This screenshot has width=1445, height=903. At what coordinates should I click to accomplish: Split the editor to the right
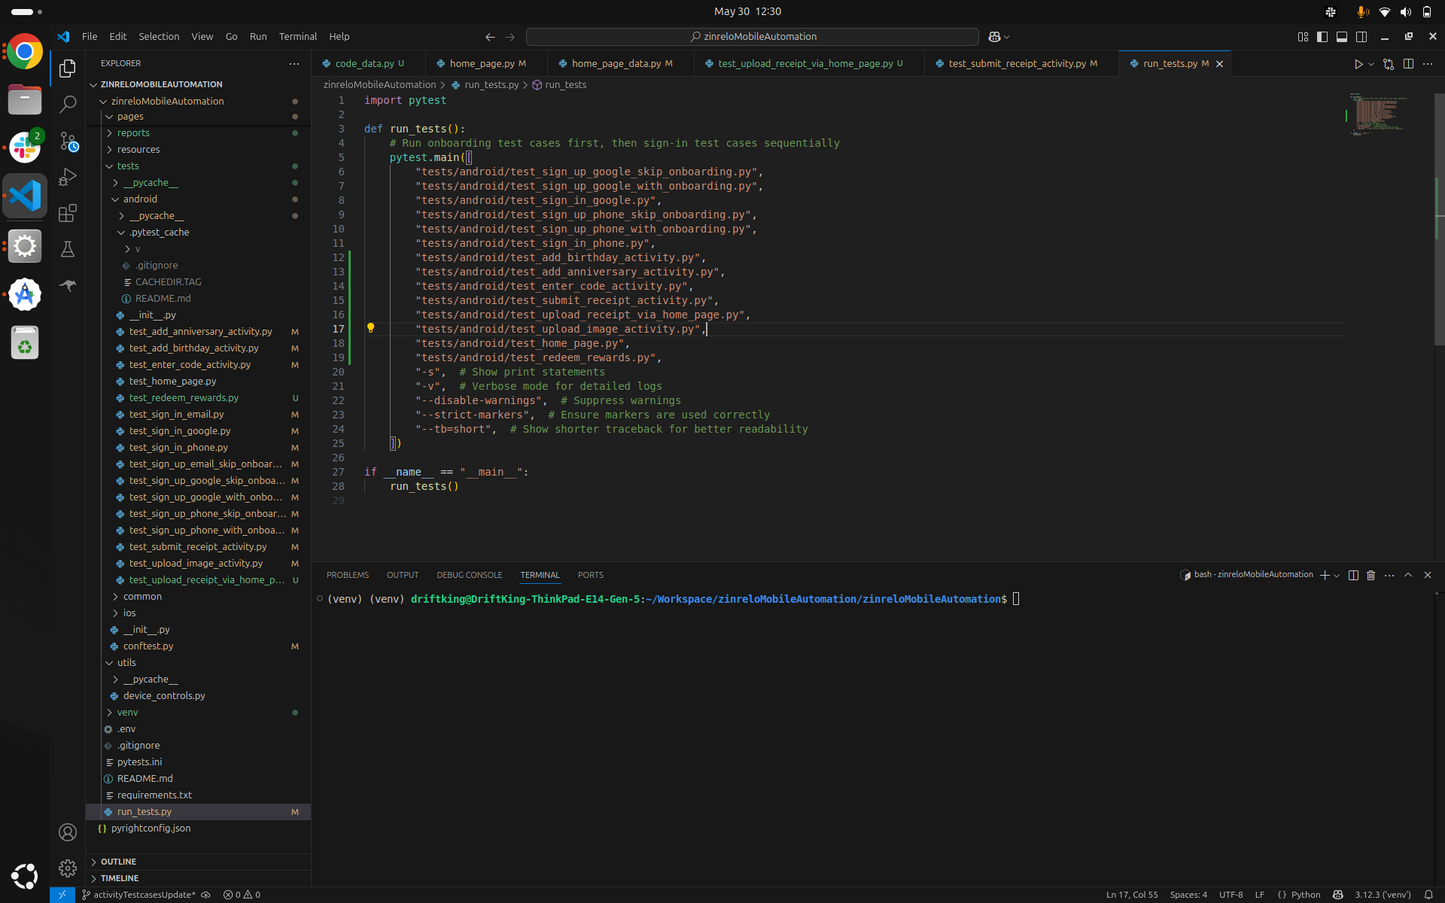[x=1408, y=64]
